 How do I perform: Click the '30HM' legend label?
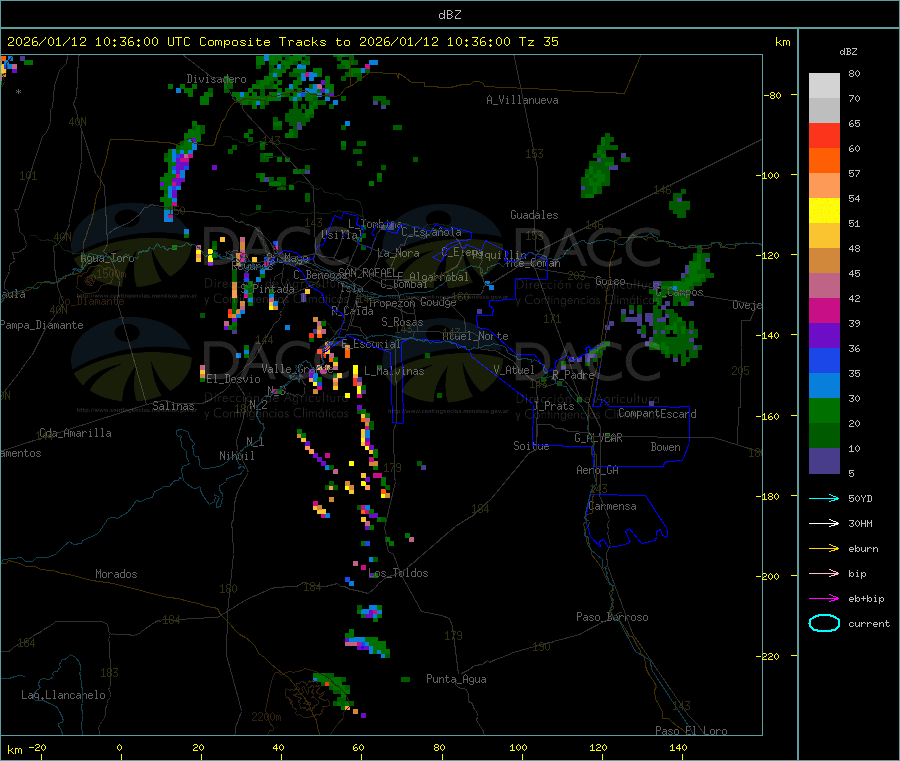click(860, 523)
